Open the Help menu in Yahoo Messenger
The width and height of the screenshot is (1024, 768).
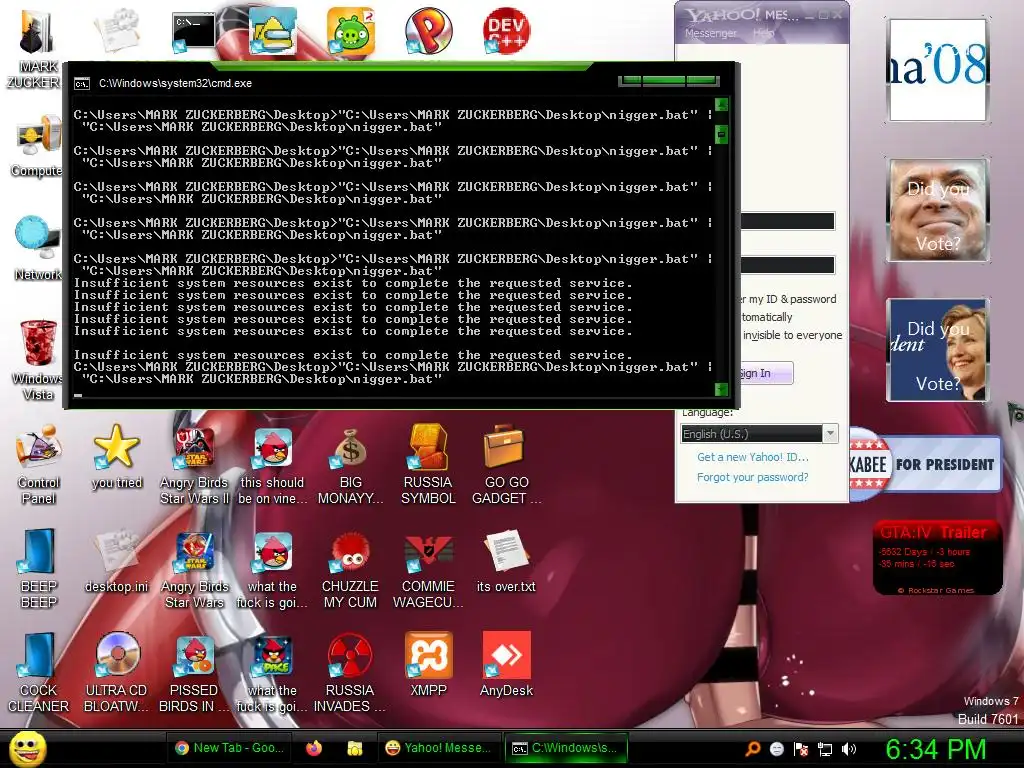(x=763, y=33)
